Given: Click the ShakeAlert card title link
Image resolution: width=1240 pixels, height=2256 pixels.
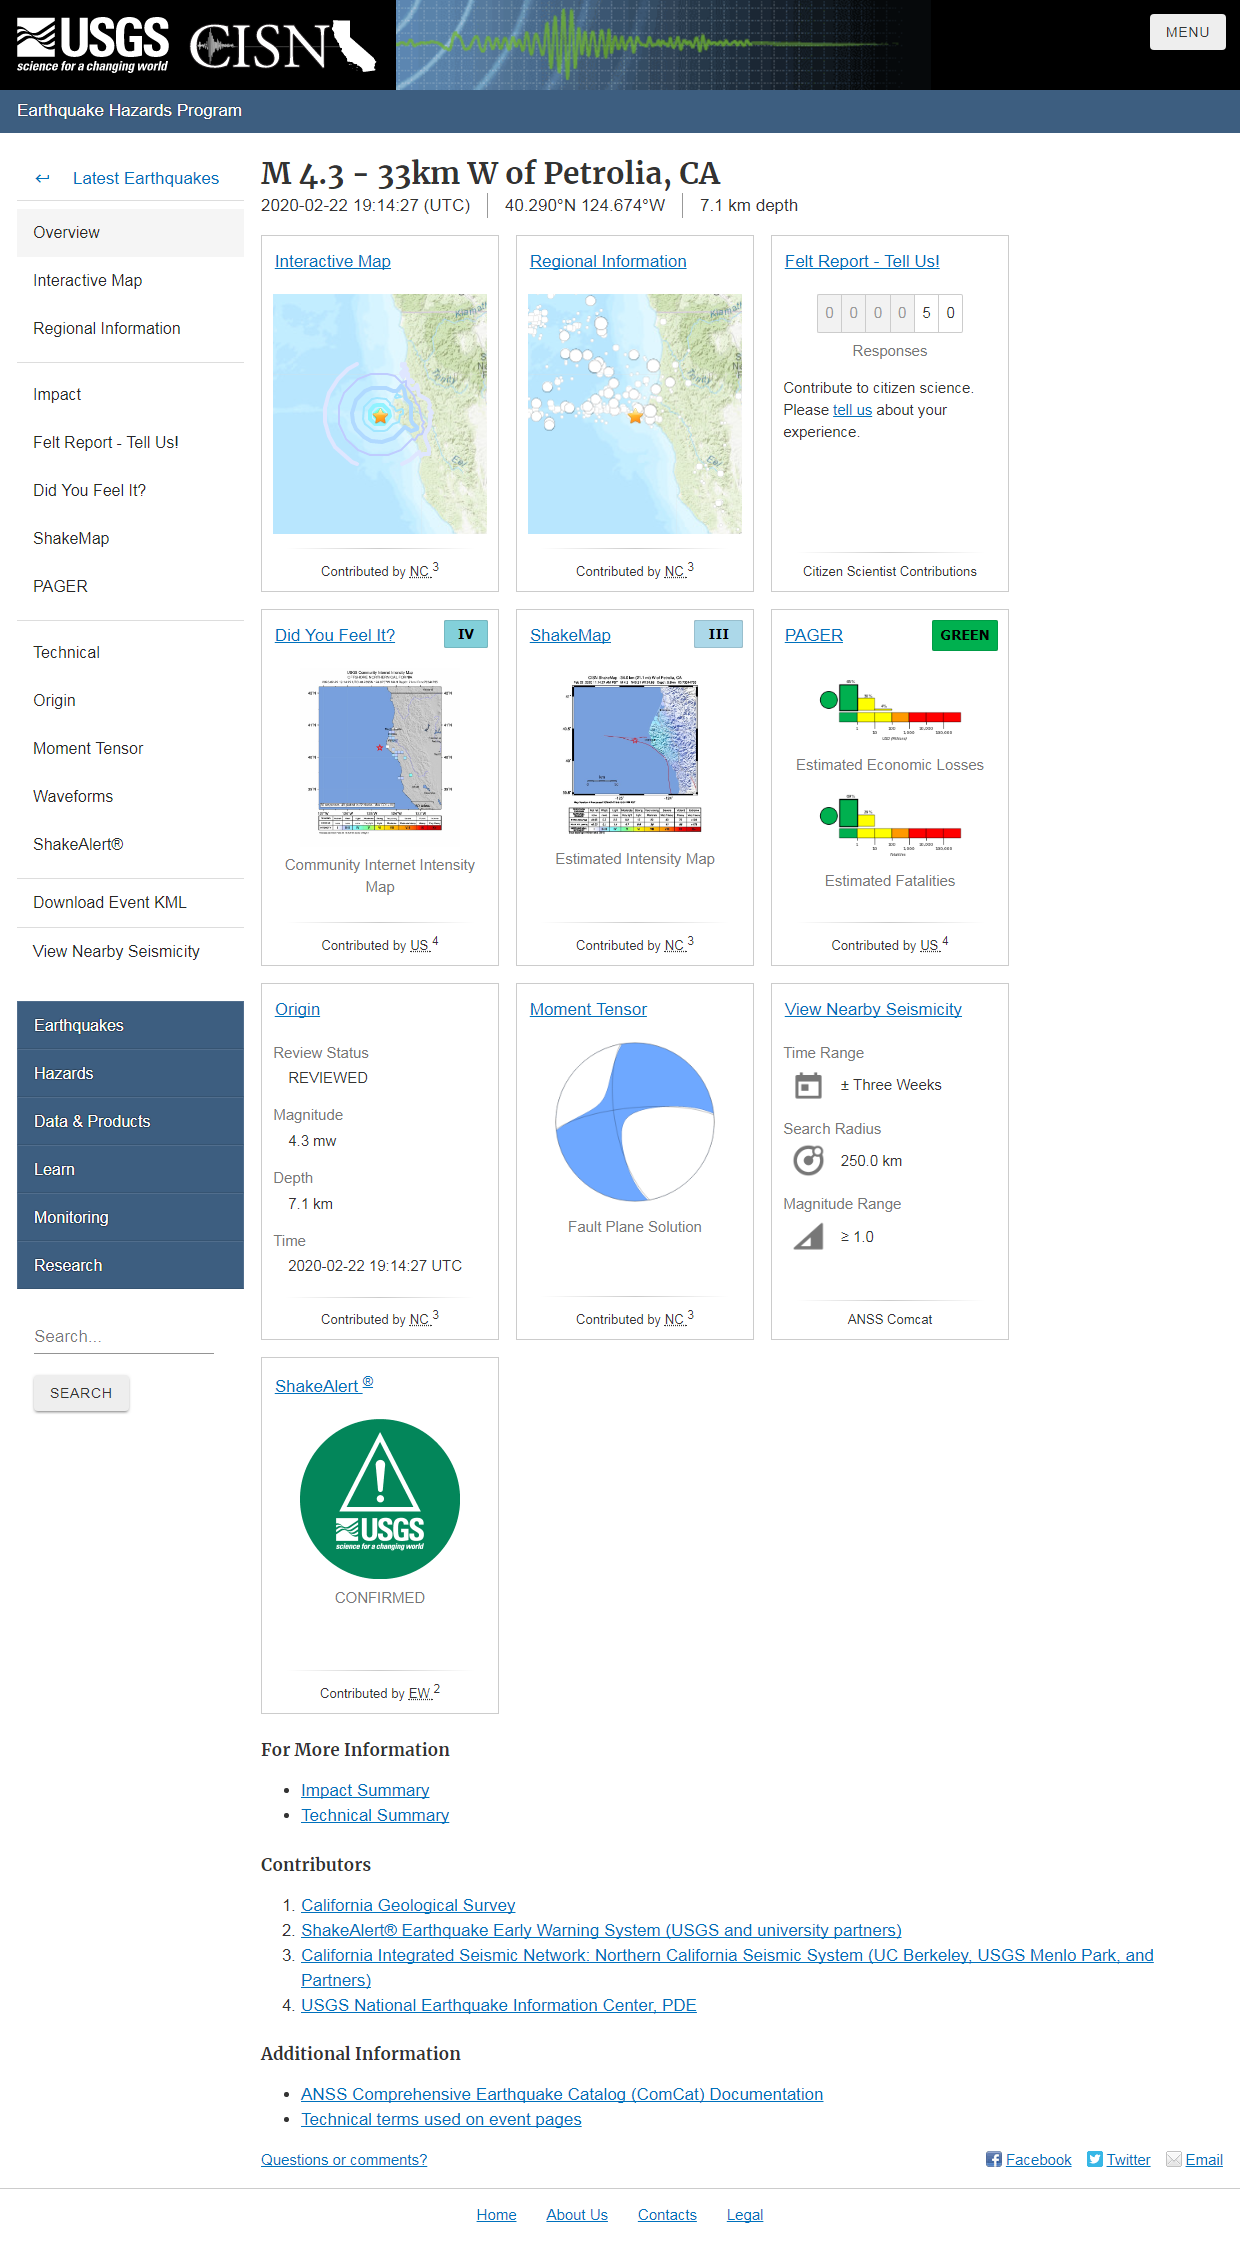Looking at the screenshot, I should coord(324,1385).
